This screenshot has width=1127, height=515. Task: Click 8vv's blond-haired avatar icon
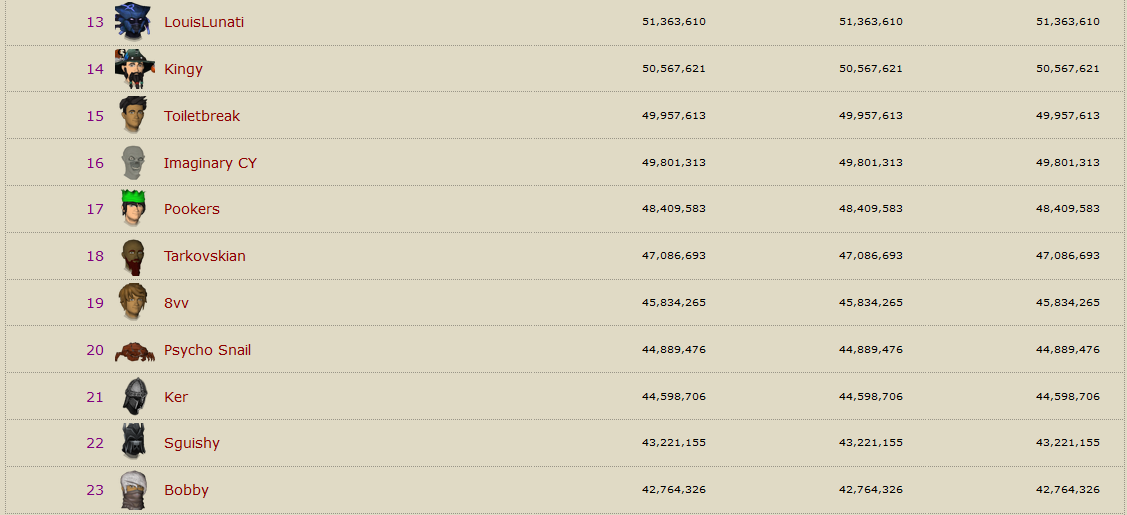(133, 302)
